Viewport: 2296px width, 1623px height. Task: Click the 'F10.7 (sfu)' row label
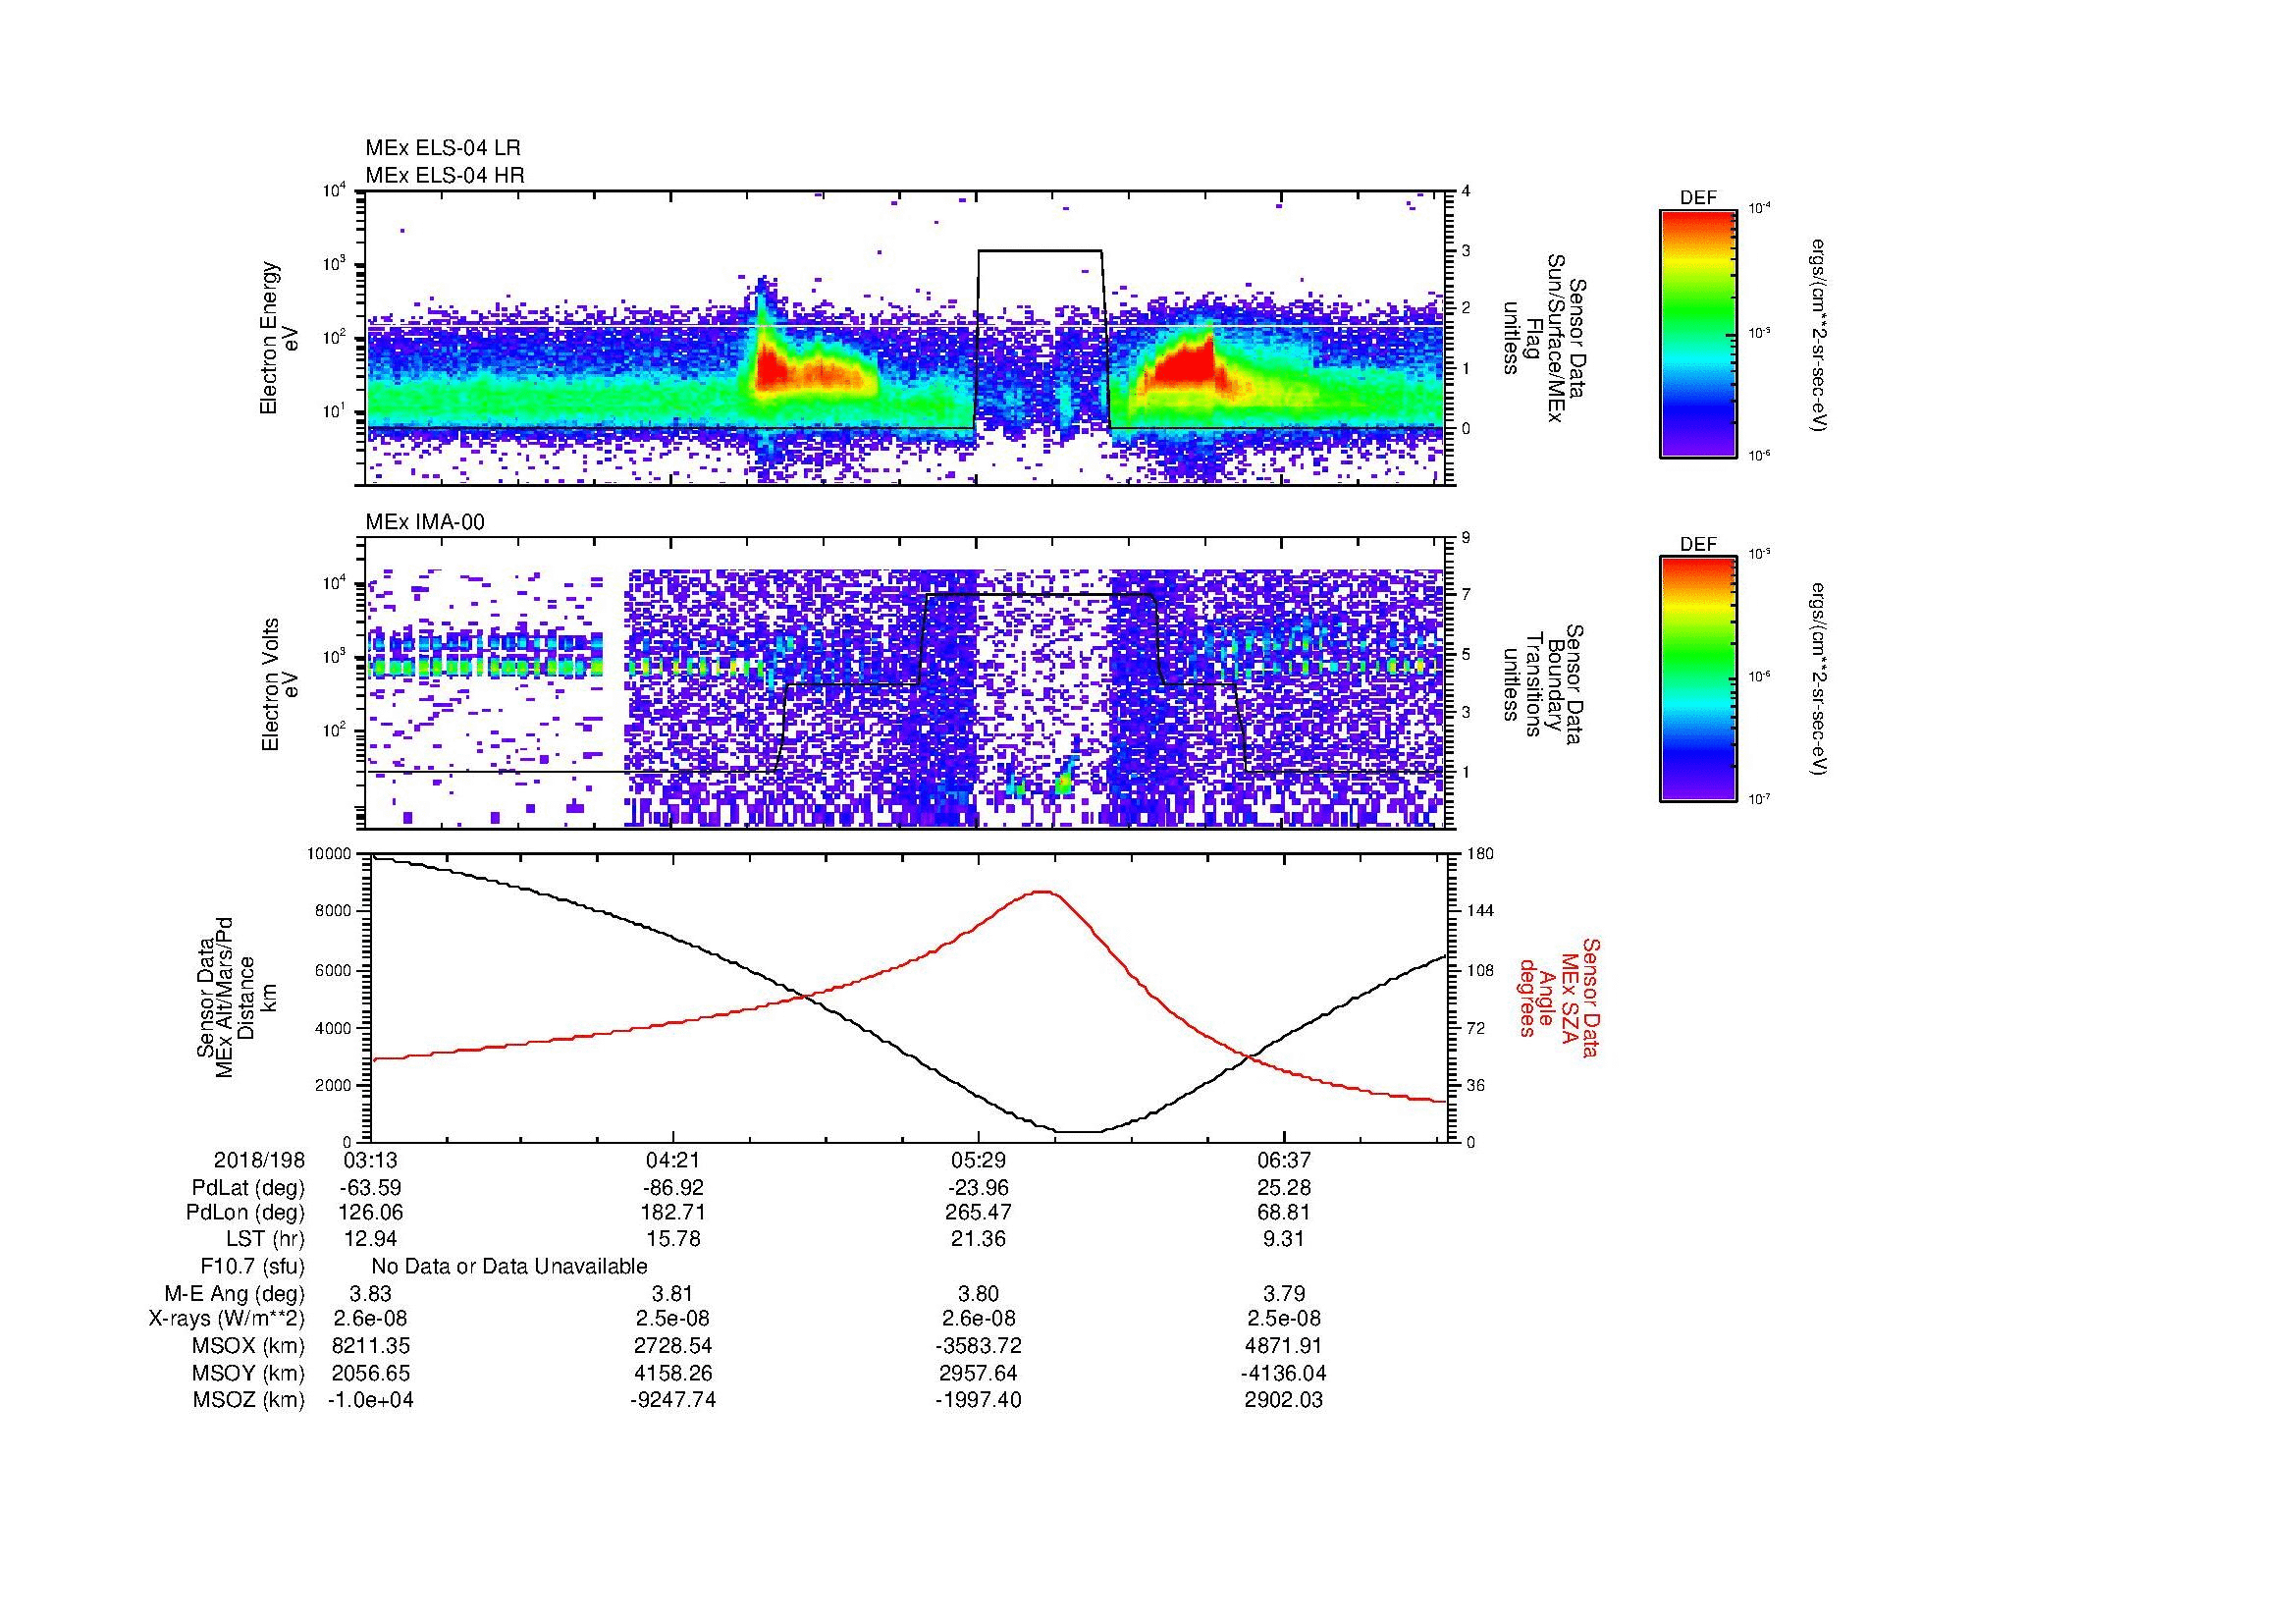(253, 1267)
